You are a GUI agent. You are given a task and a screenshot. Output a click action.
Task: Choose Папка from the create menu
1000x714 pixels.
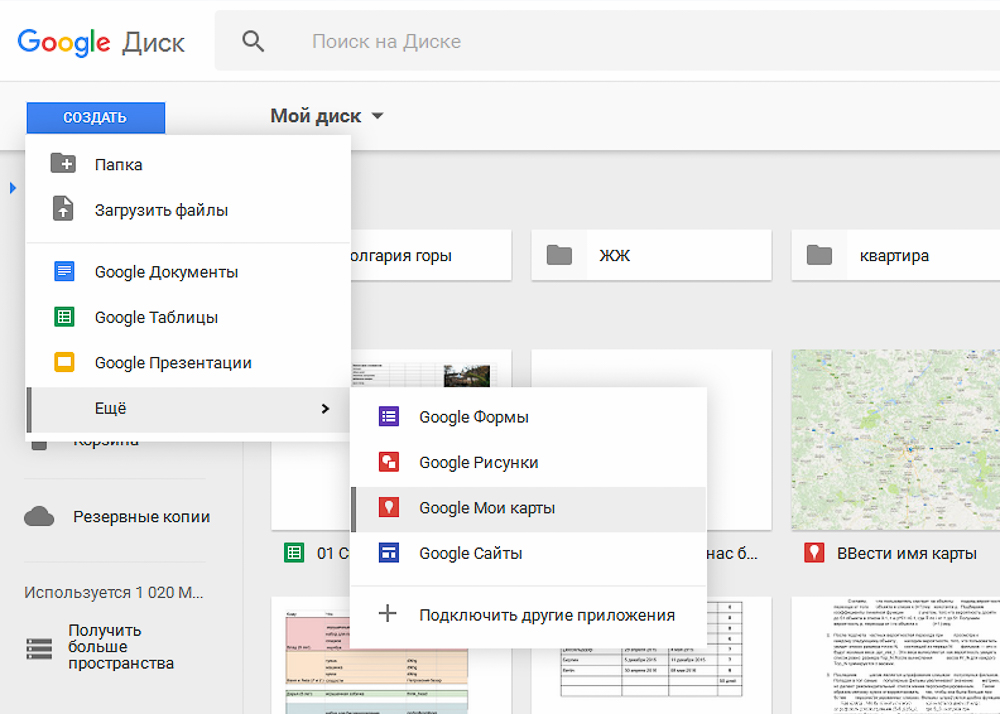coord(188,164)
